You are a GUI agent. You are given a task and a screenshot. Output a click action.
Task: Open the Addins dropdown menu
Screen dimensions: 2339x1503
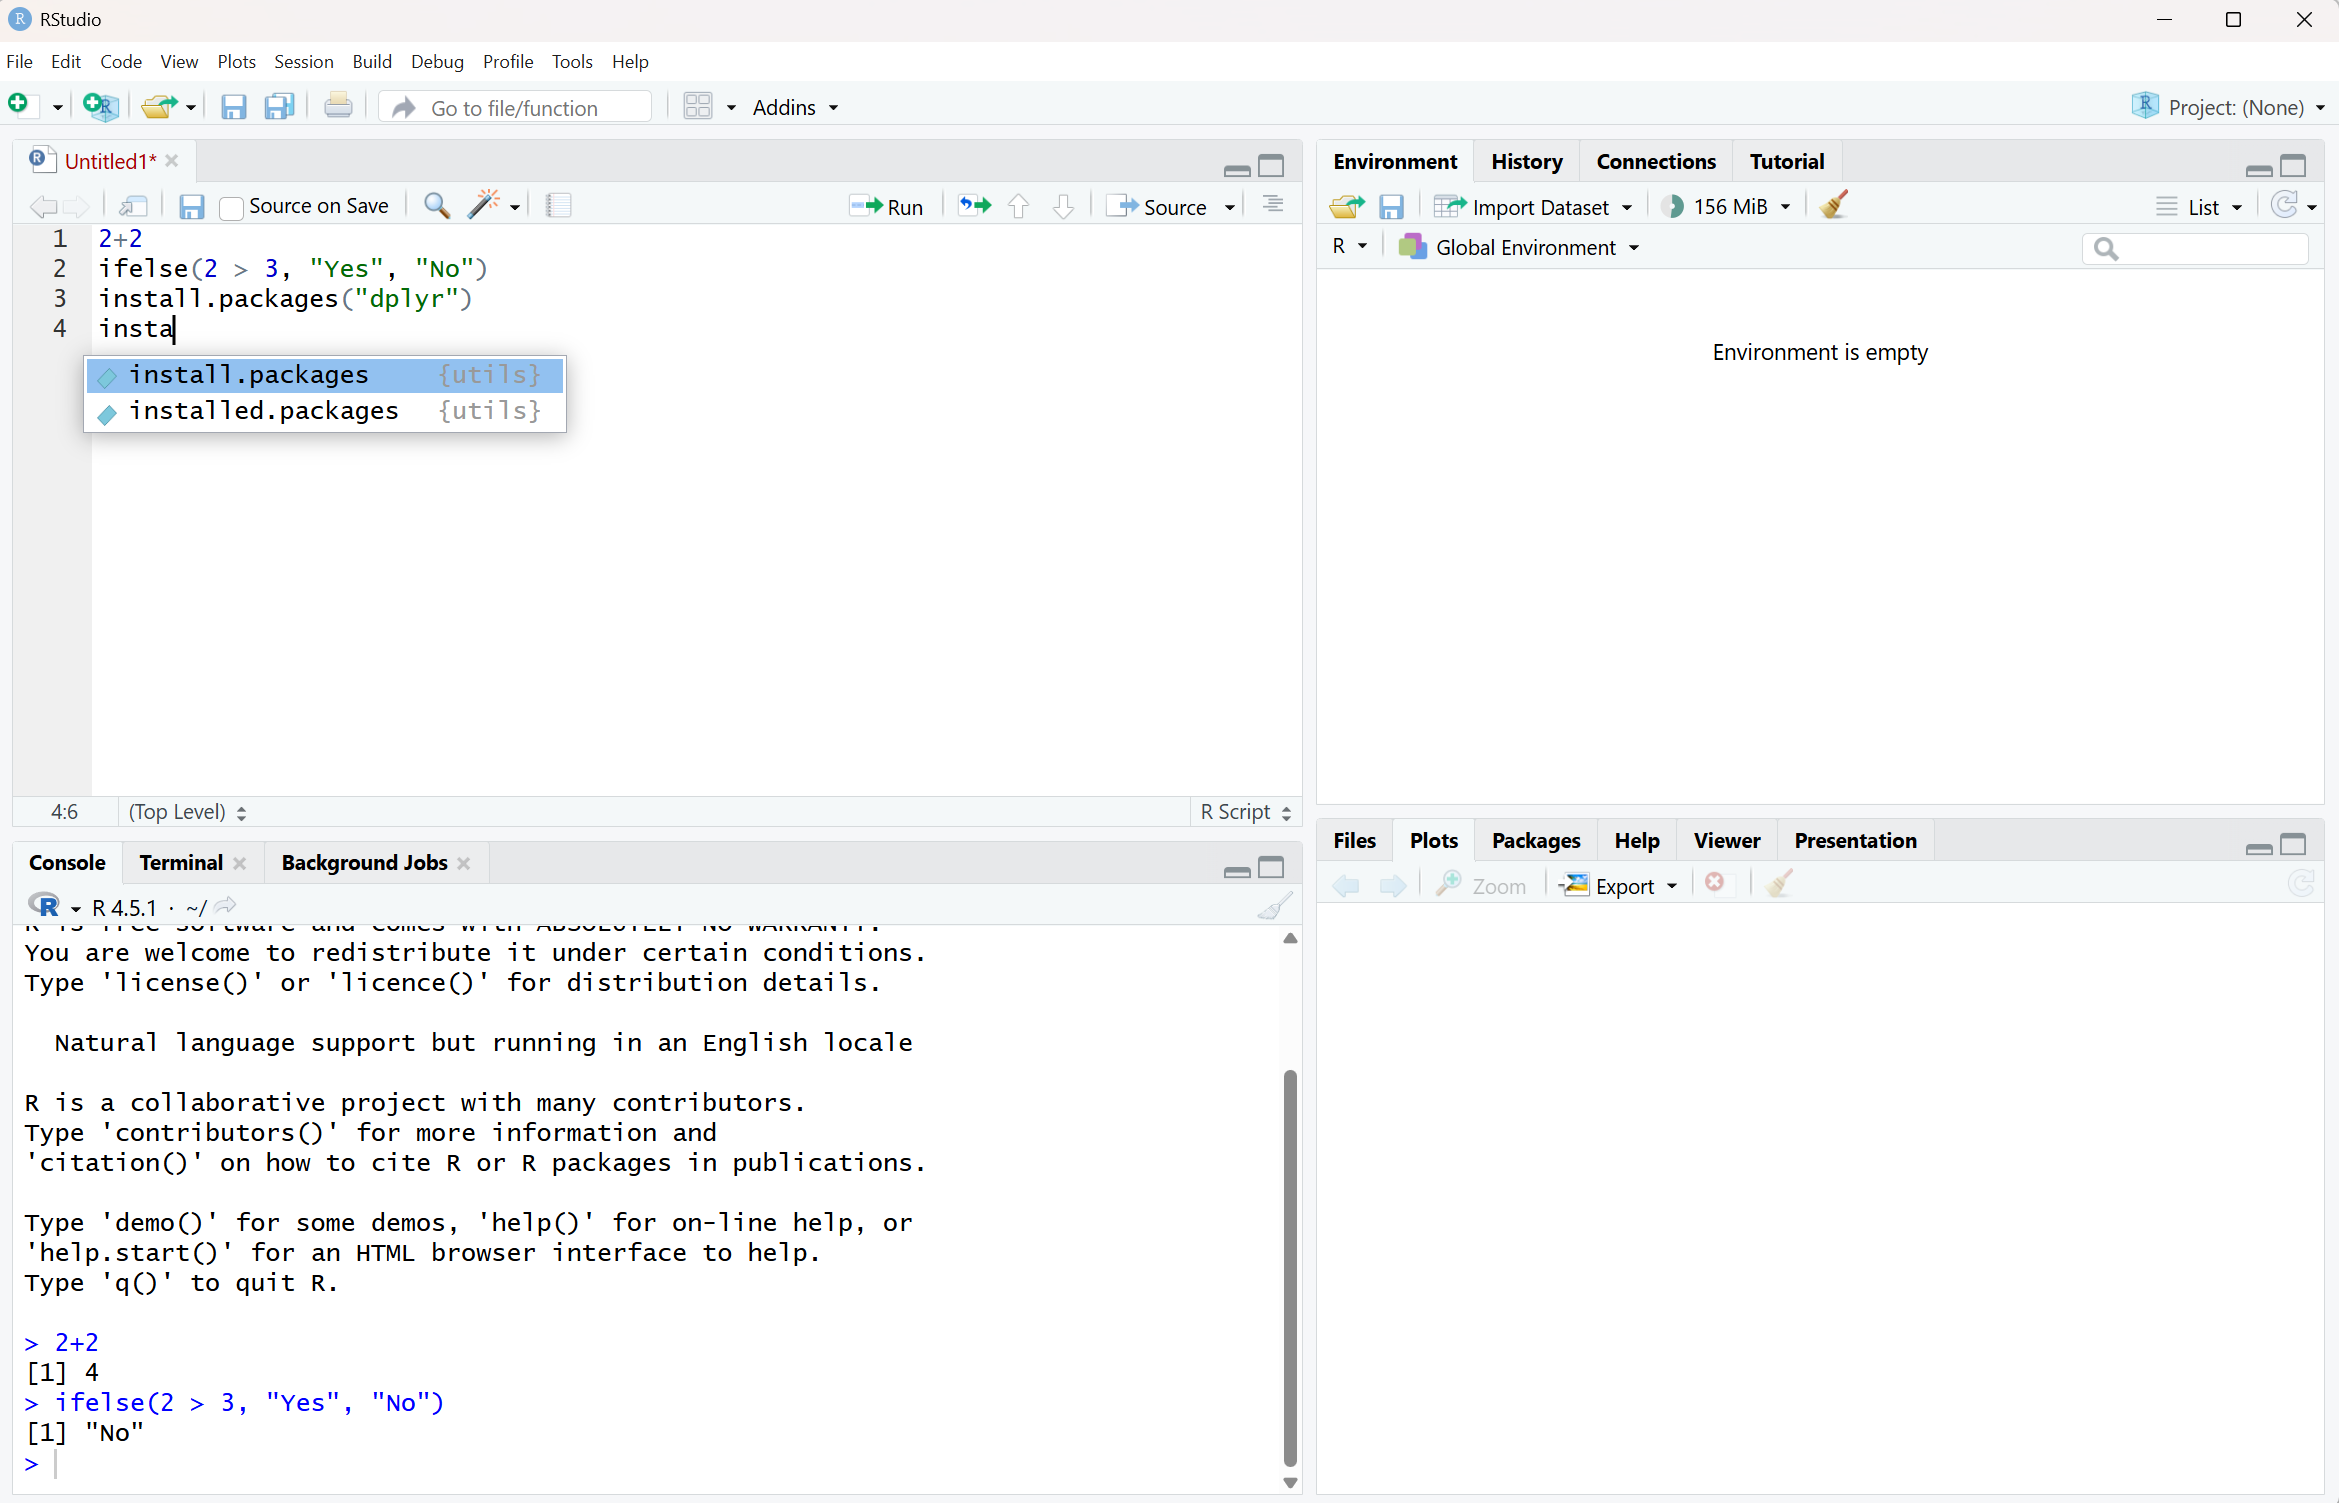click(x=795, y=107)
